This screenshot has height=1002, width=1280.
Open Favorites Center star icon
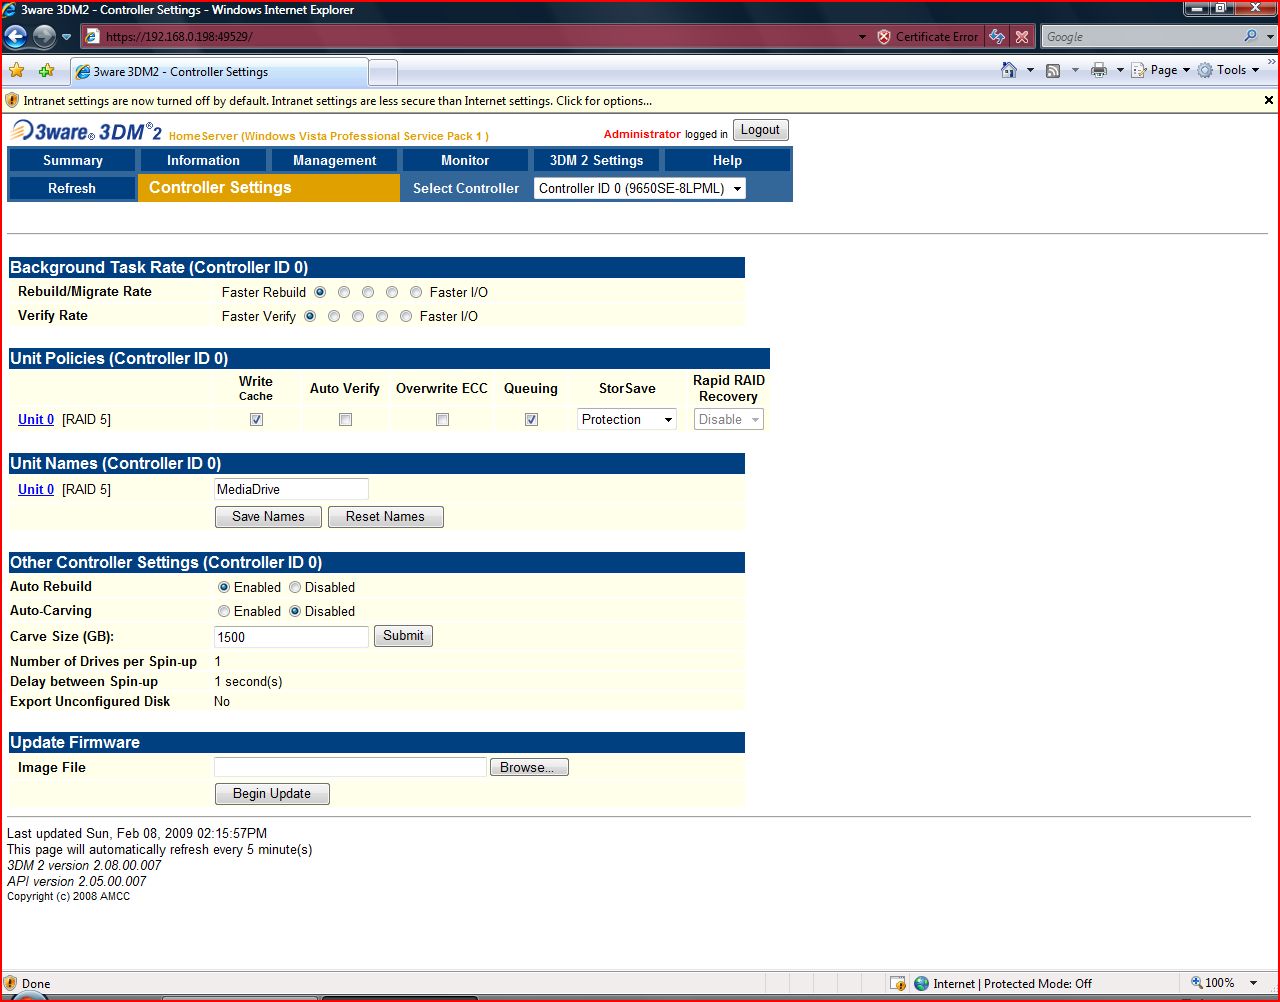pyautogui.click(x=17, y=71)
